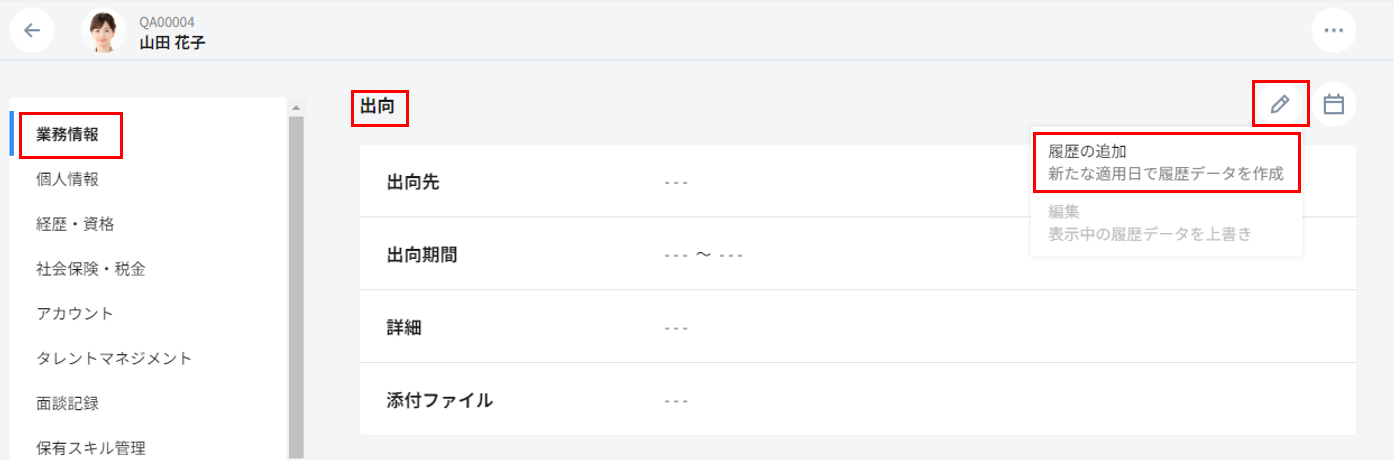Open 業務情報 in the sidebar
Screen dimensions: 1394x460
(68, 135)
